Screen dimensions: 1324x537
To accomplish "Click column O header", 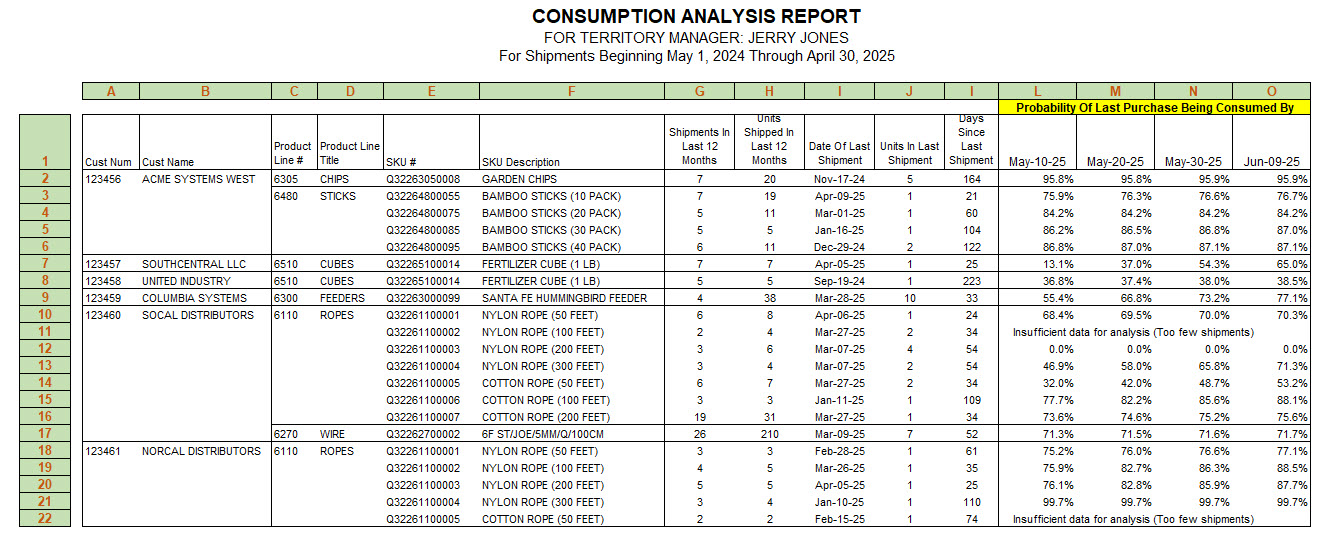I will coord(1270,91).
